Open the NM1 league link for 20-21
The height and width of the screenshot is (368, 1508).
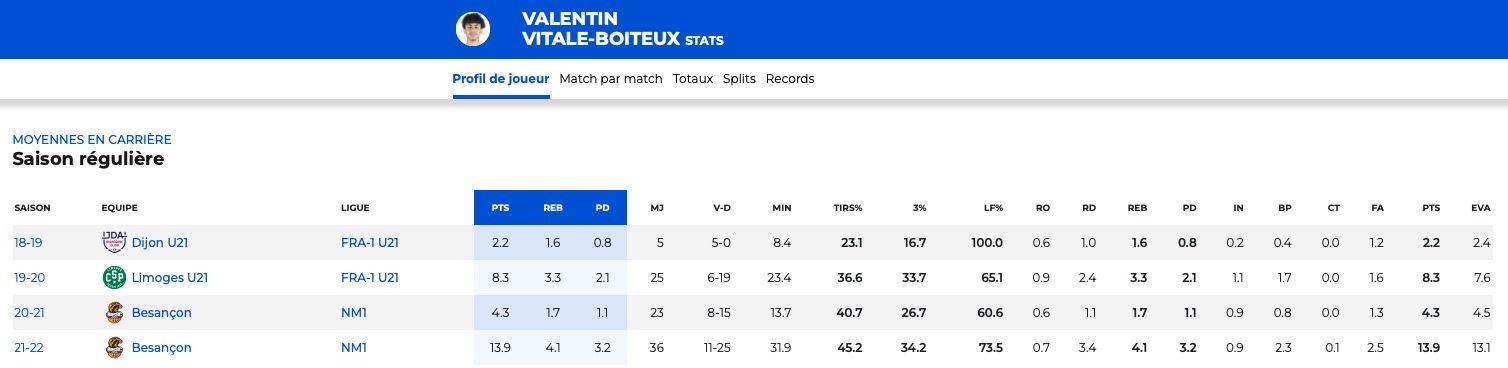coord(354,312)
